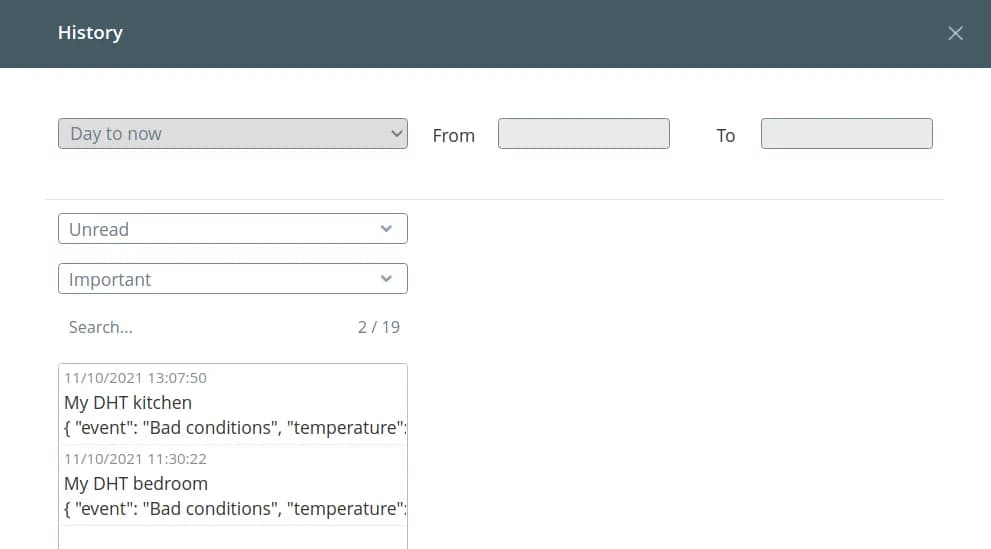The width and height of the screenshot is (991, 549).
Task: Click the chevron on the Important dropdown
Action: pyautogui.click(x=387, y=279)
